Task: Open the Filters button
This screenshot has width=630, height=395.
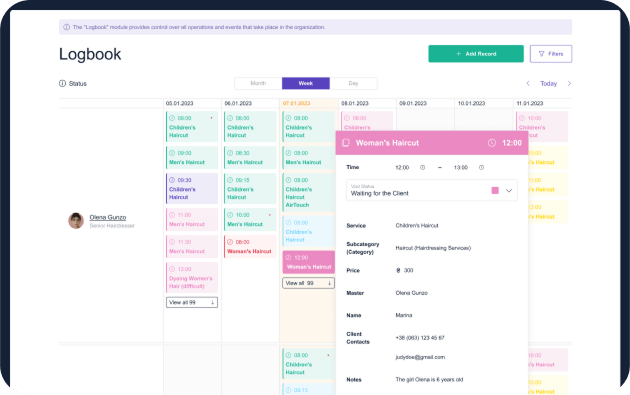Action: (550, 54)
